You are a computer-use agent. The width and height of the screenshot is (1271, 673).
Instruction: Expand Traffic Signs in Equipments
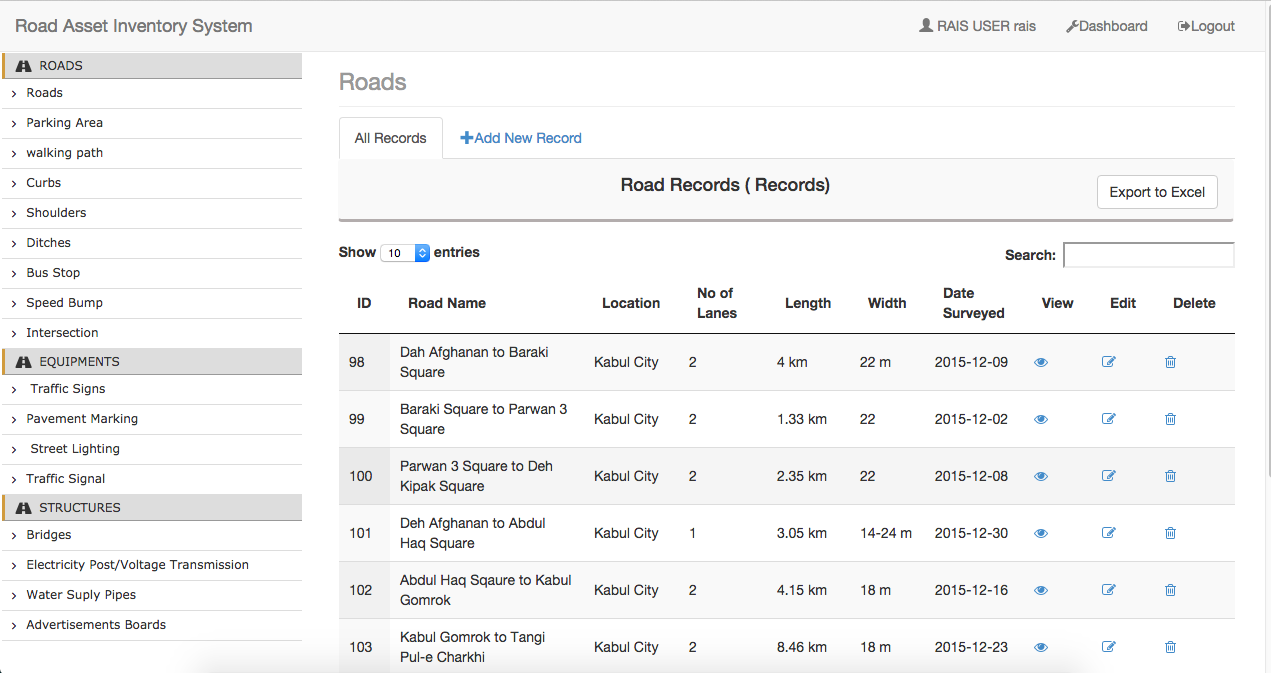pos(67,389)
